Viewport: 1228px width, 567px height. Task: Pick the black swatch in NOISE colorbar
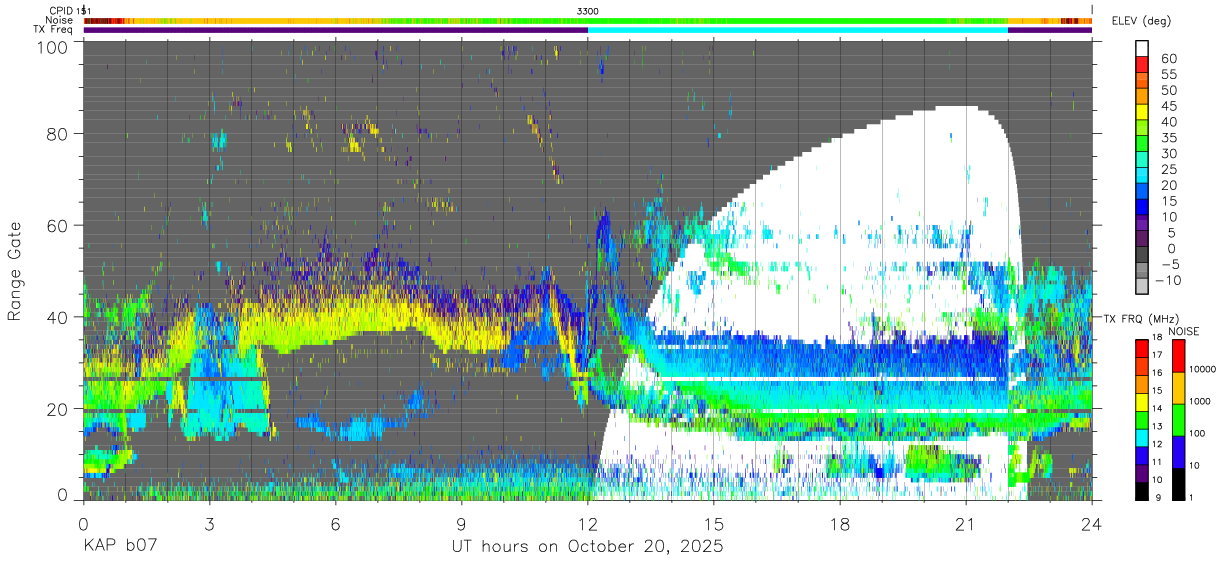point(1180,484)
